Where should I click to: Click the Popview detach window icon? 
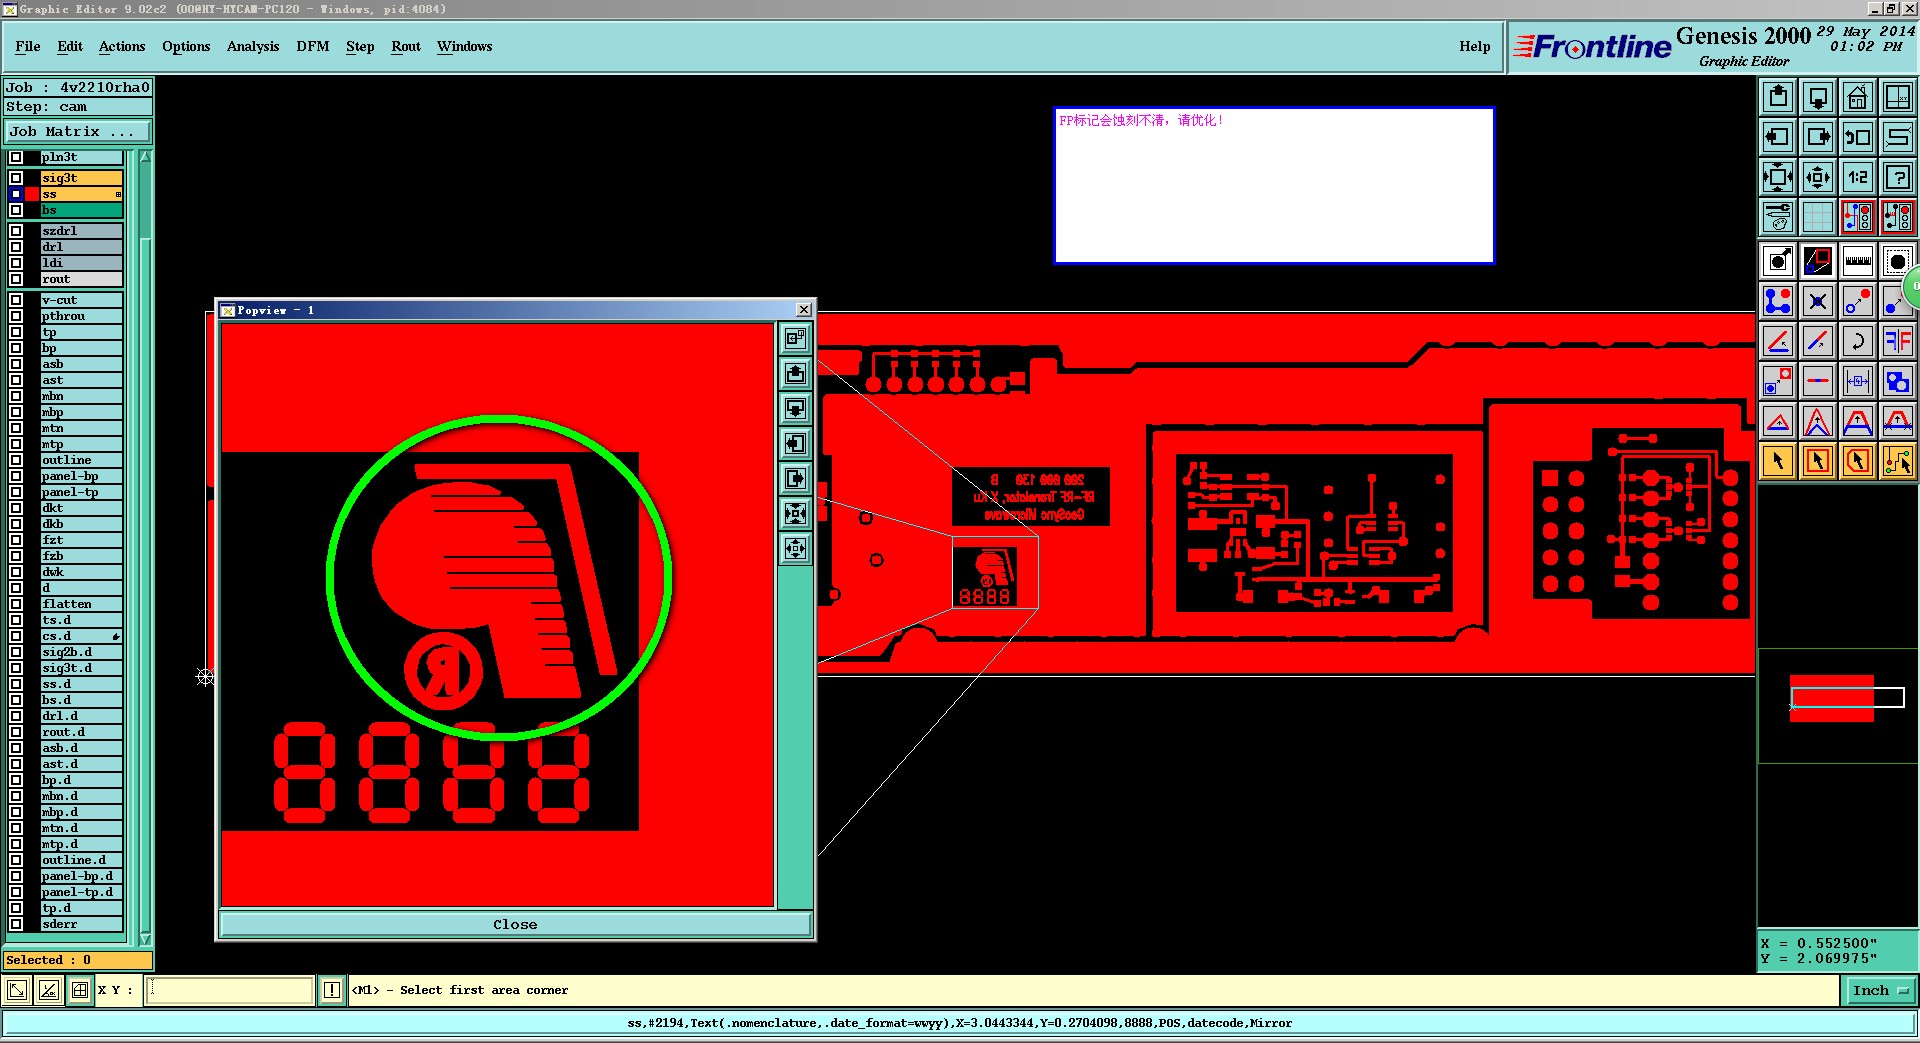[795, 339]
